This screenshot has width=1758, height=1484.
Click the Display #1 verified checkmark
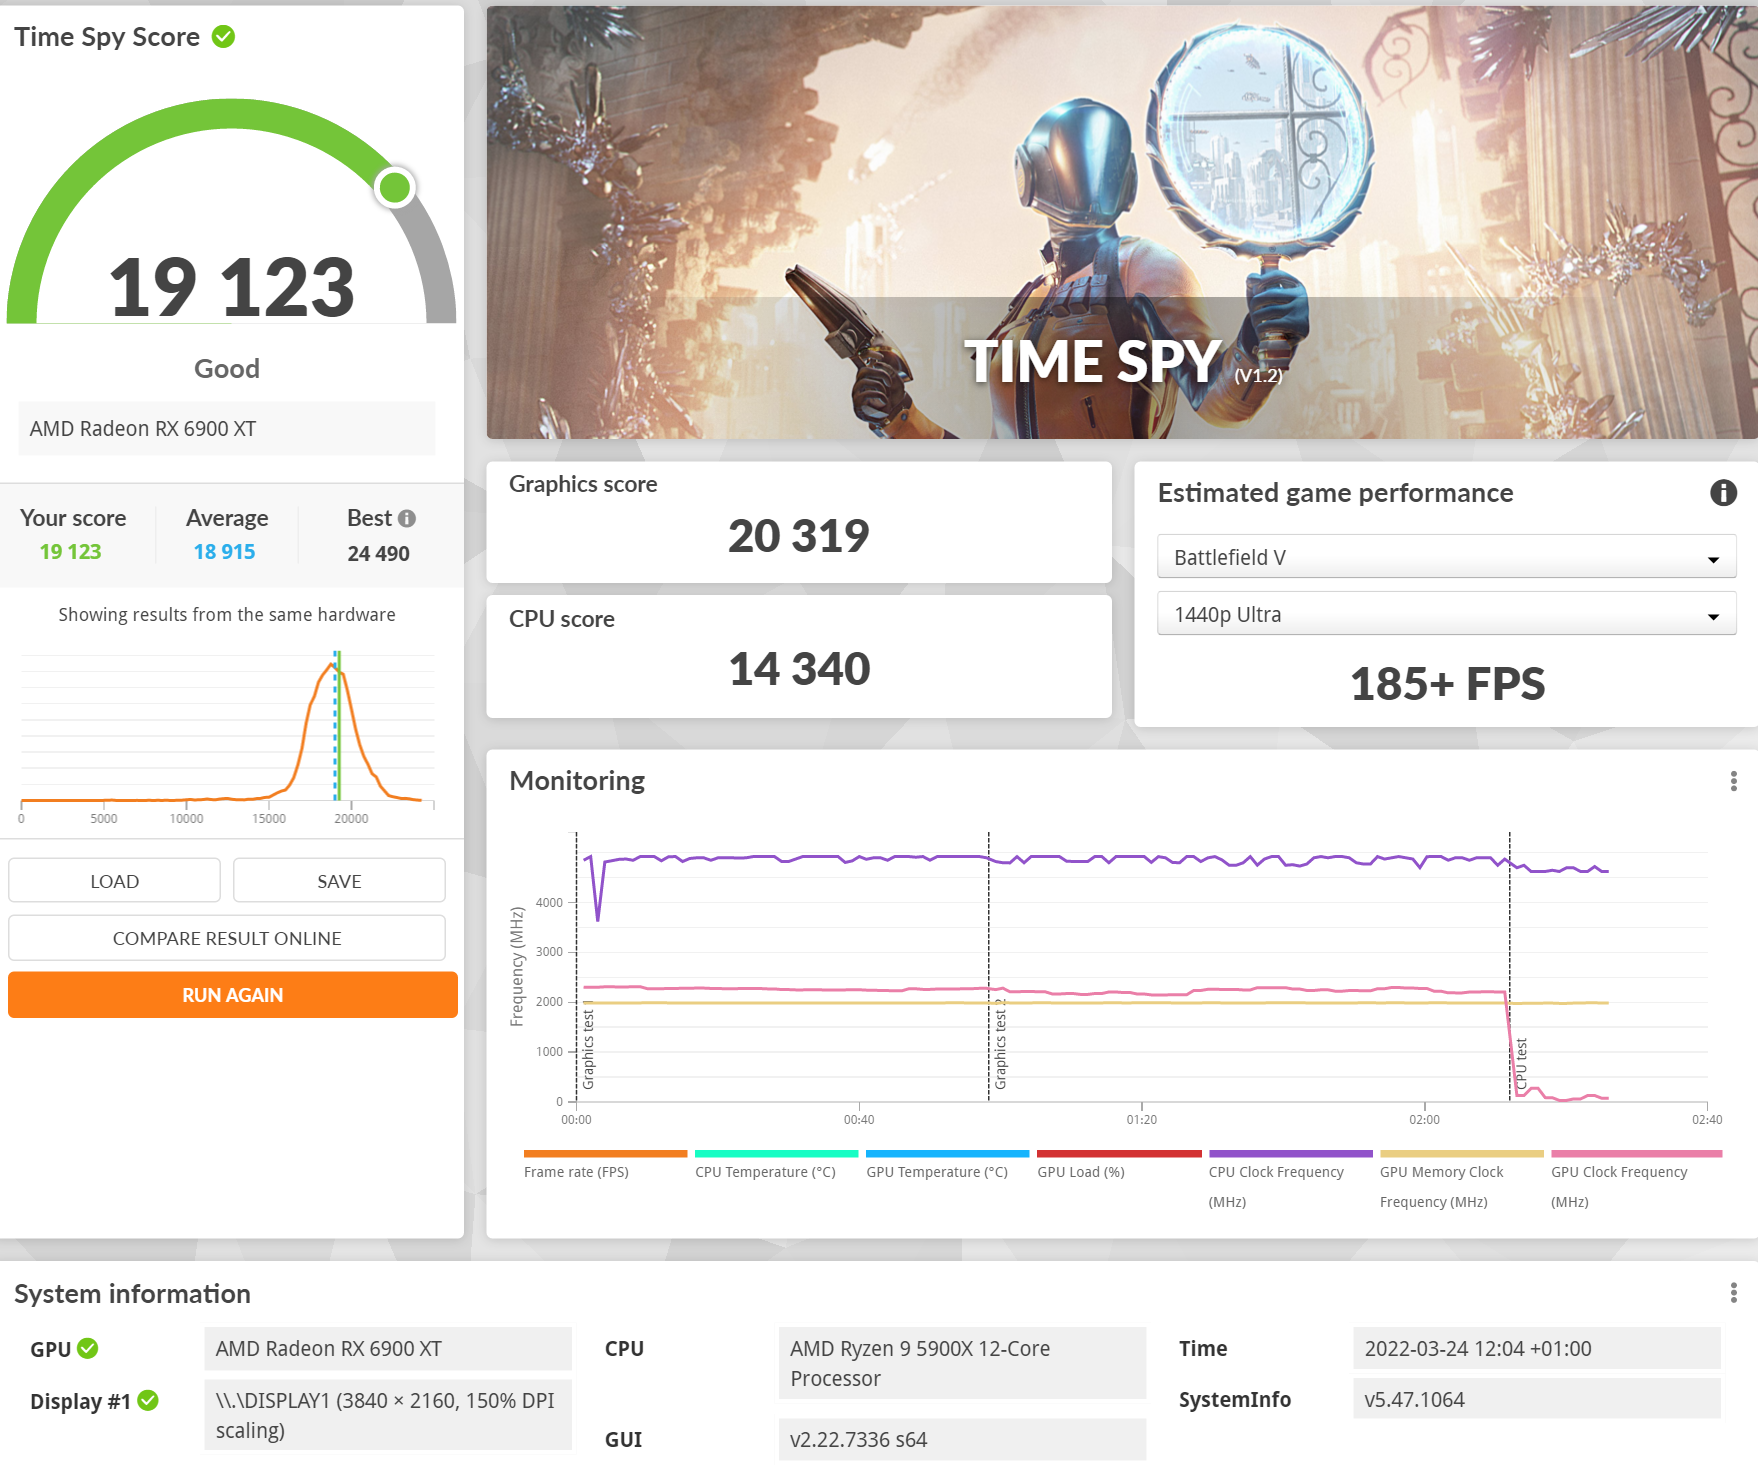[148, 1400]
